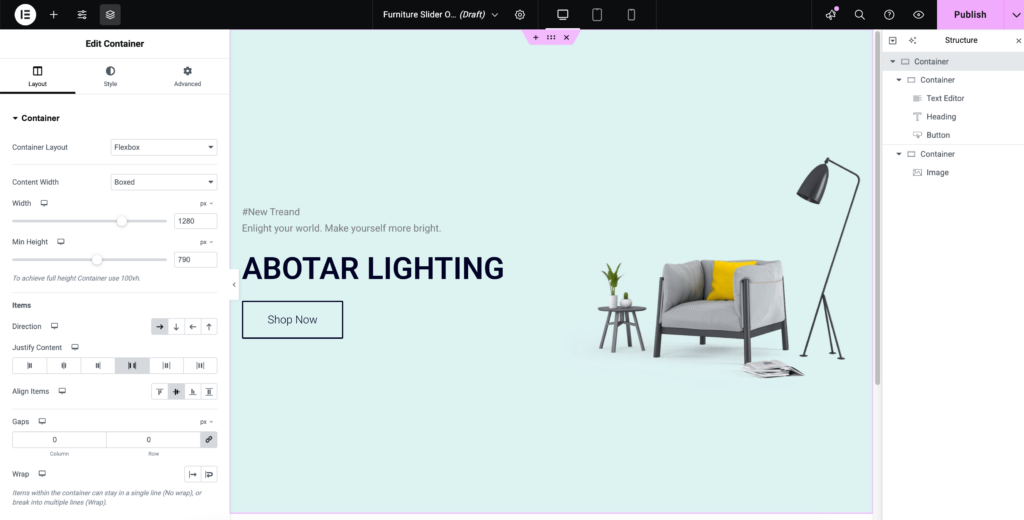Click Width responsive device icon
The height and width of the screenshot is (520, 1024).
point(44,203)
